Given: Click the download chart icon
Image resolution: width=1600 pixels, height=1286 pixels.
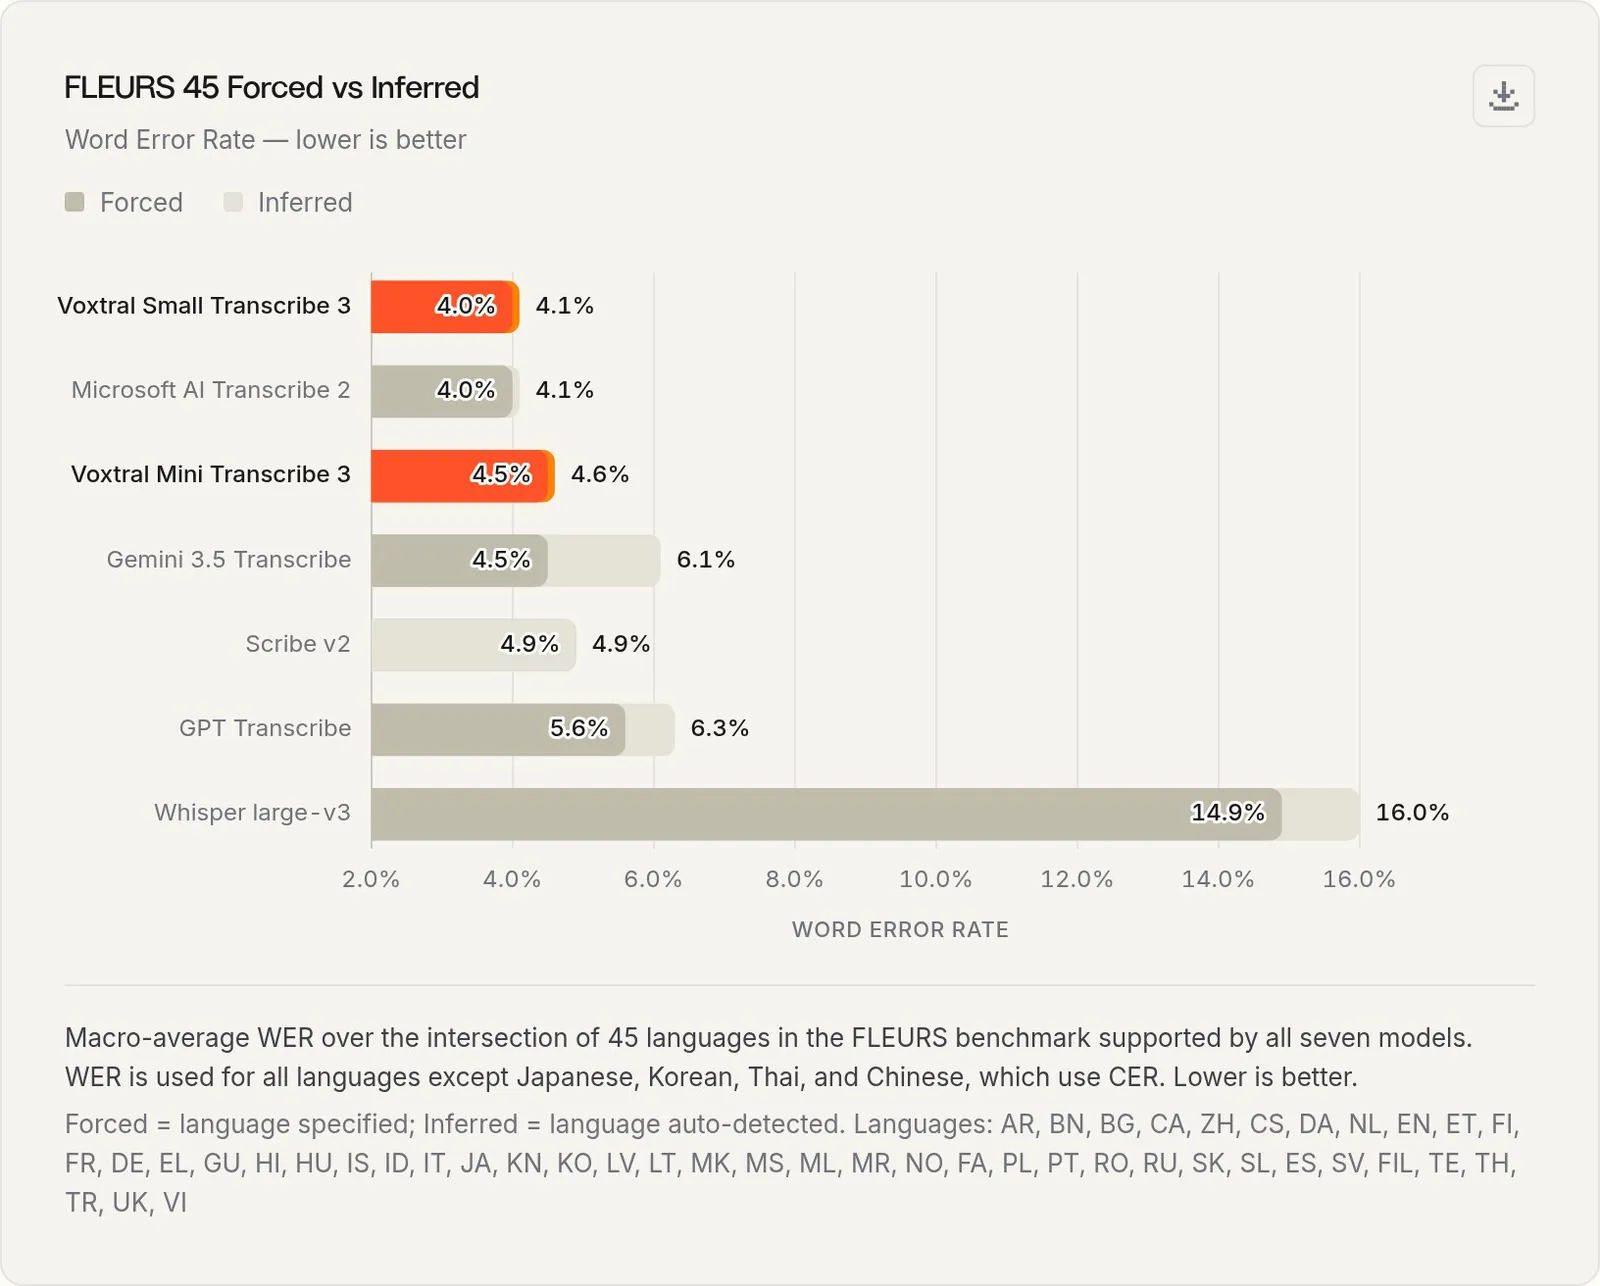Looking at the screenshot, I should tap(1503, 96).
